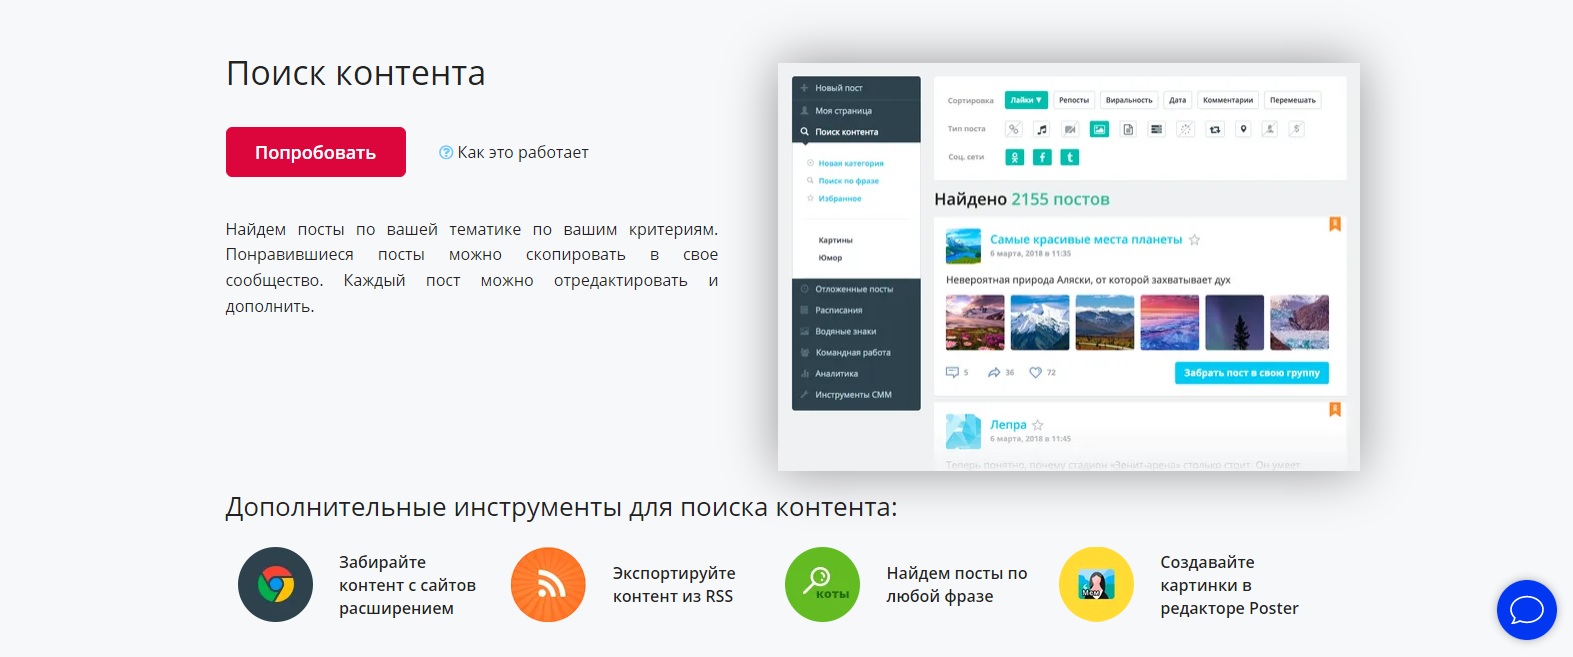Click the green phrase search icon
The width and height of the screenshot is (1573, 657).
[x=822, y=585]
